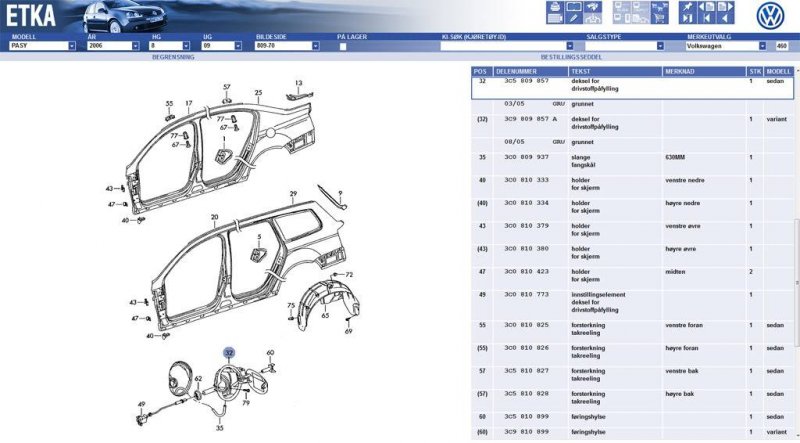Toggle the På lager checkbox
800x443 pixels.
pos(343,46)
